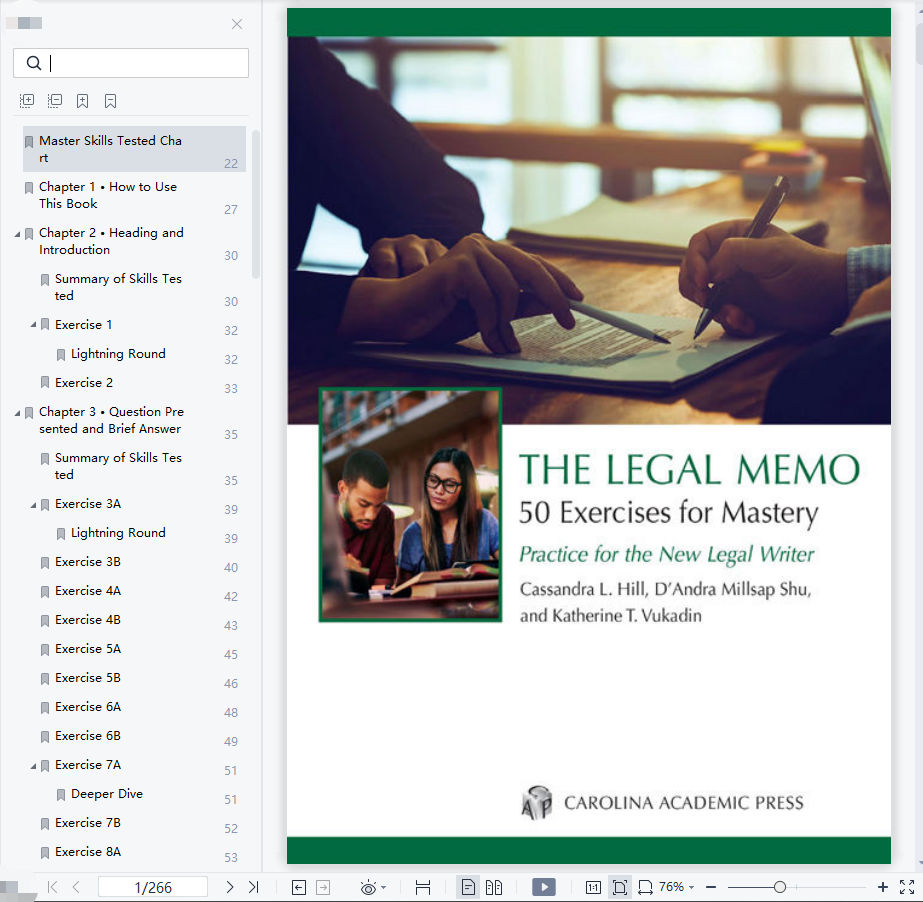Zoom out with the minus button
Image resolution: width=923 pixels, height=902 pixels.
[711, 887]
